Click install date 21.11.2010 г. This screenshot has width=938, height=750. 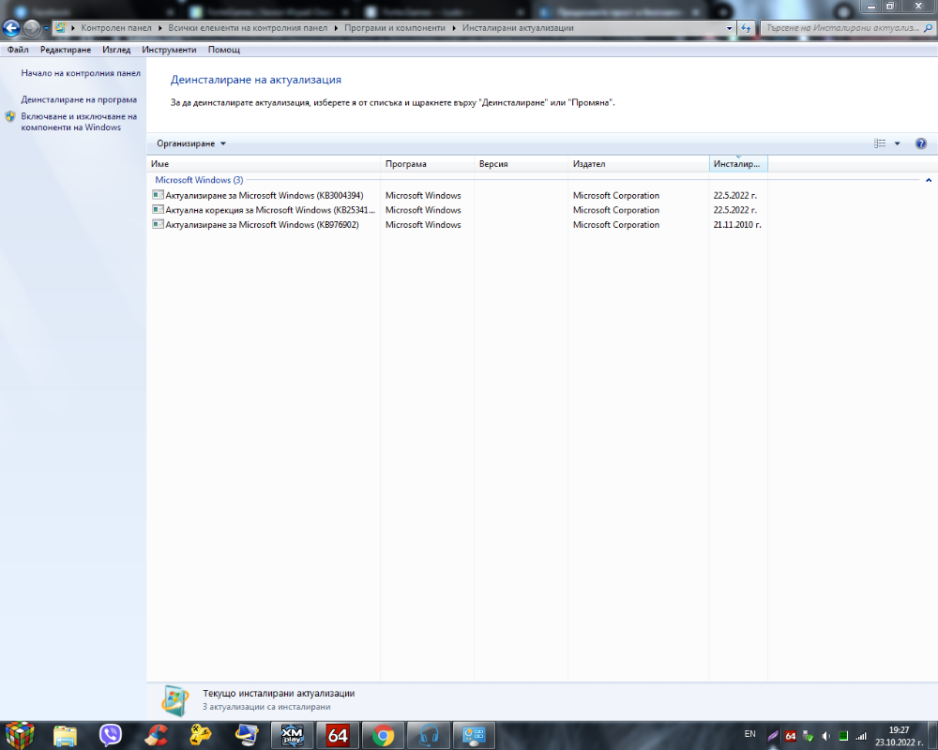pos(737,225)
